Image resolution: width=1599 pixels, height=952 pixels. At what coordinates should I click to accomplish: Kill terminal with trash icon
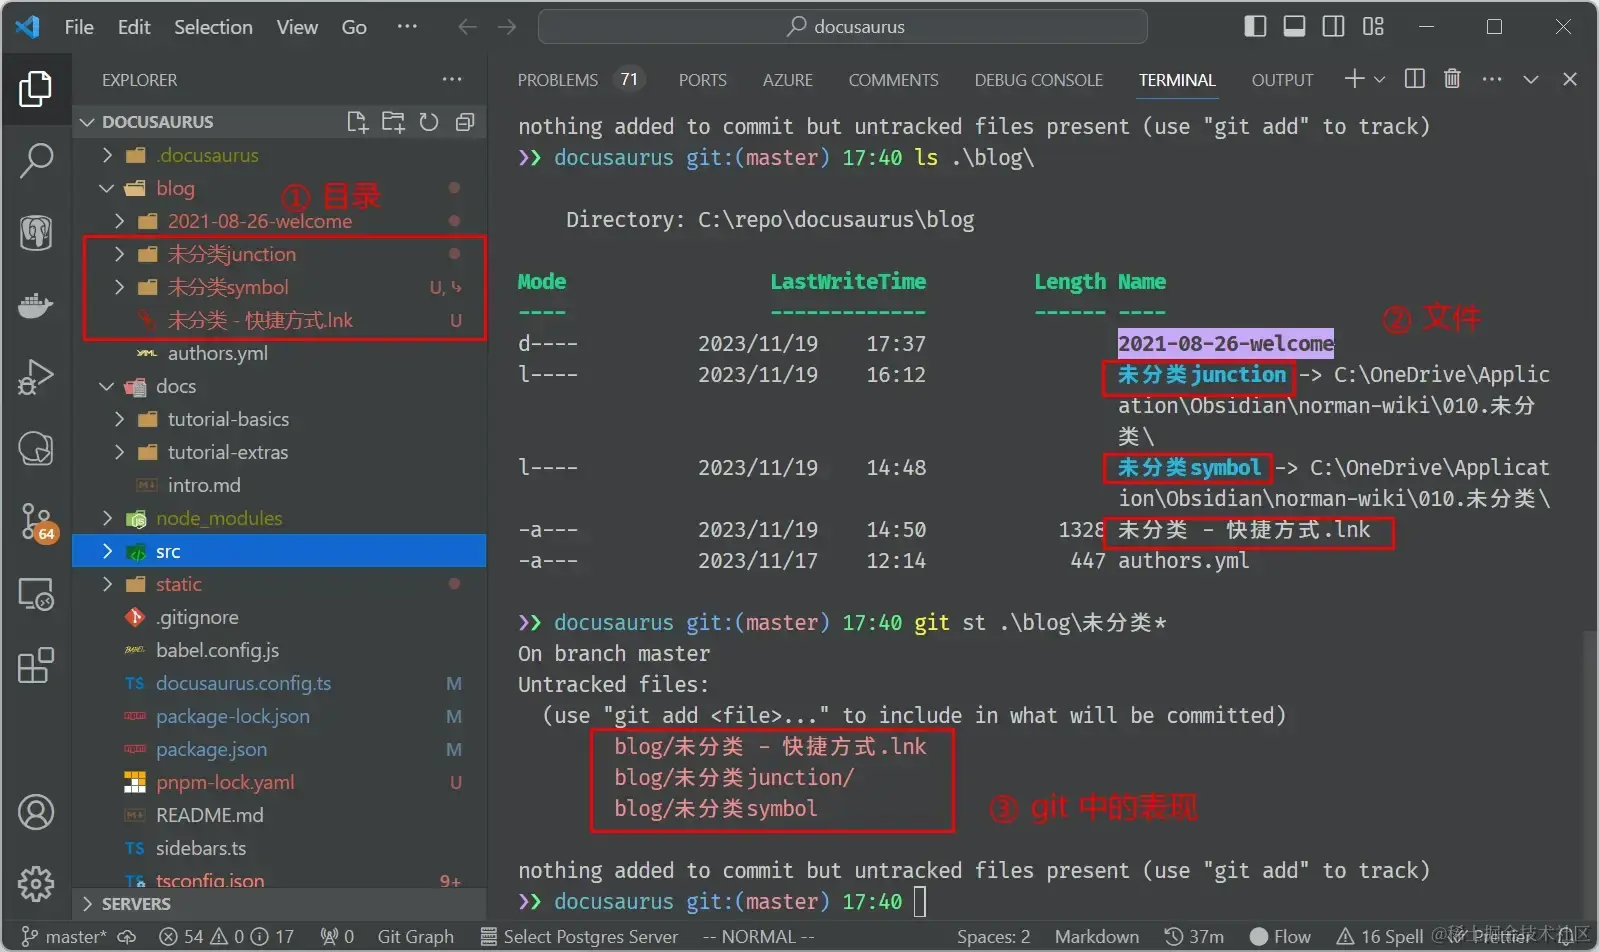click(1452, 79)
